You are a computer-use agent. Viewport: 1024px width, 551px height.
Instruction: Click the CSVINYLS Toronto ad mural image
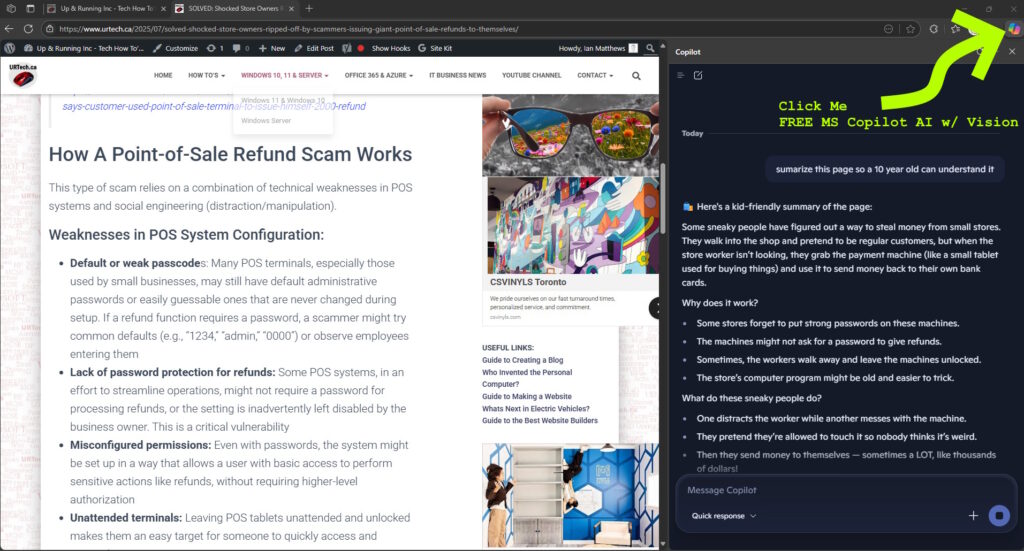point(558,227)
